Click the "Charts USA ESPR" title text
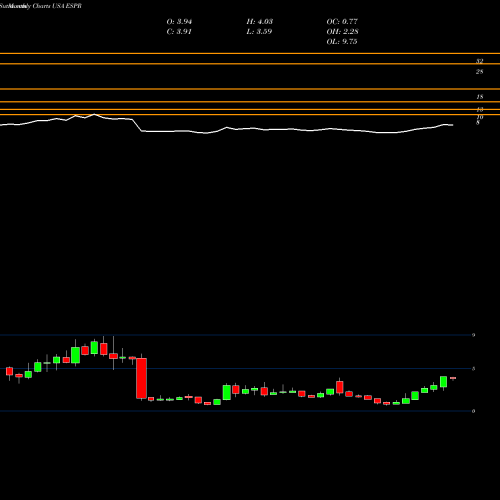500x500 pixels. pos(57,6)
